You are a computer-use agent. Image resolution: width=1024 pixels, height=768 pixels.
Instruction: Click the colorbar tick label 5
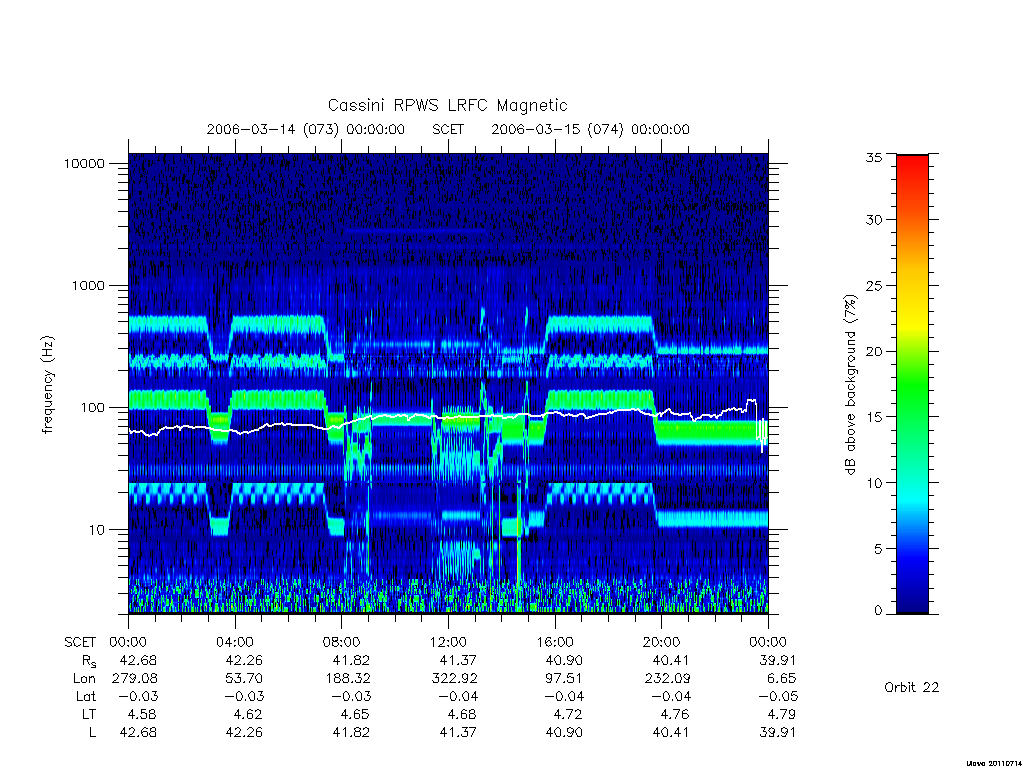point(877,549)
